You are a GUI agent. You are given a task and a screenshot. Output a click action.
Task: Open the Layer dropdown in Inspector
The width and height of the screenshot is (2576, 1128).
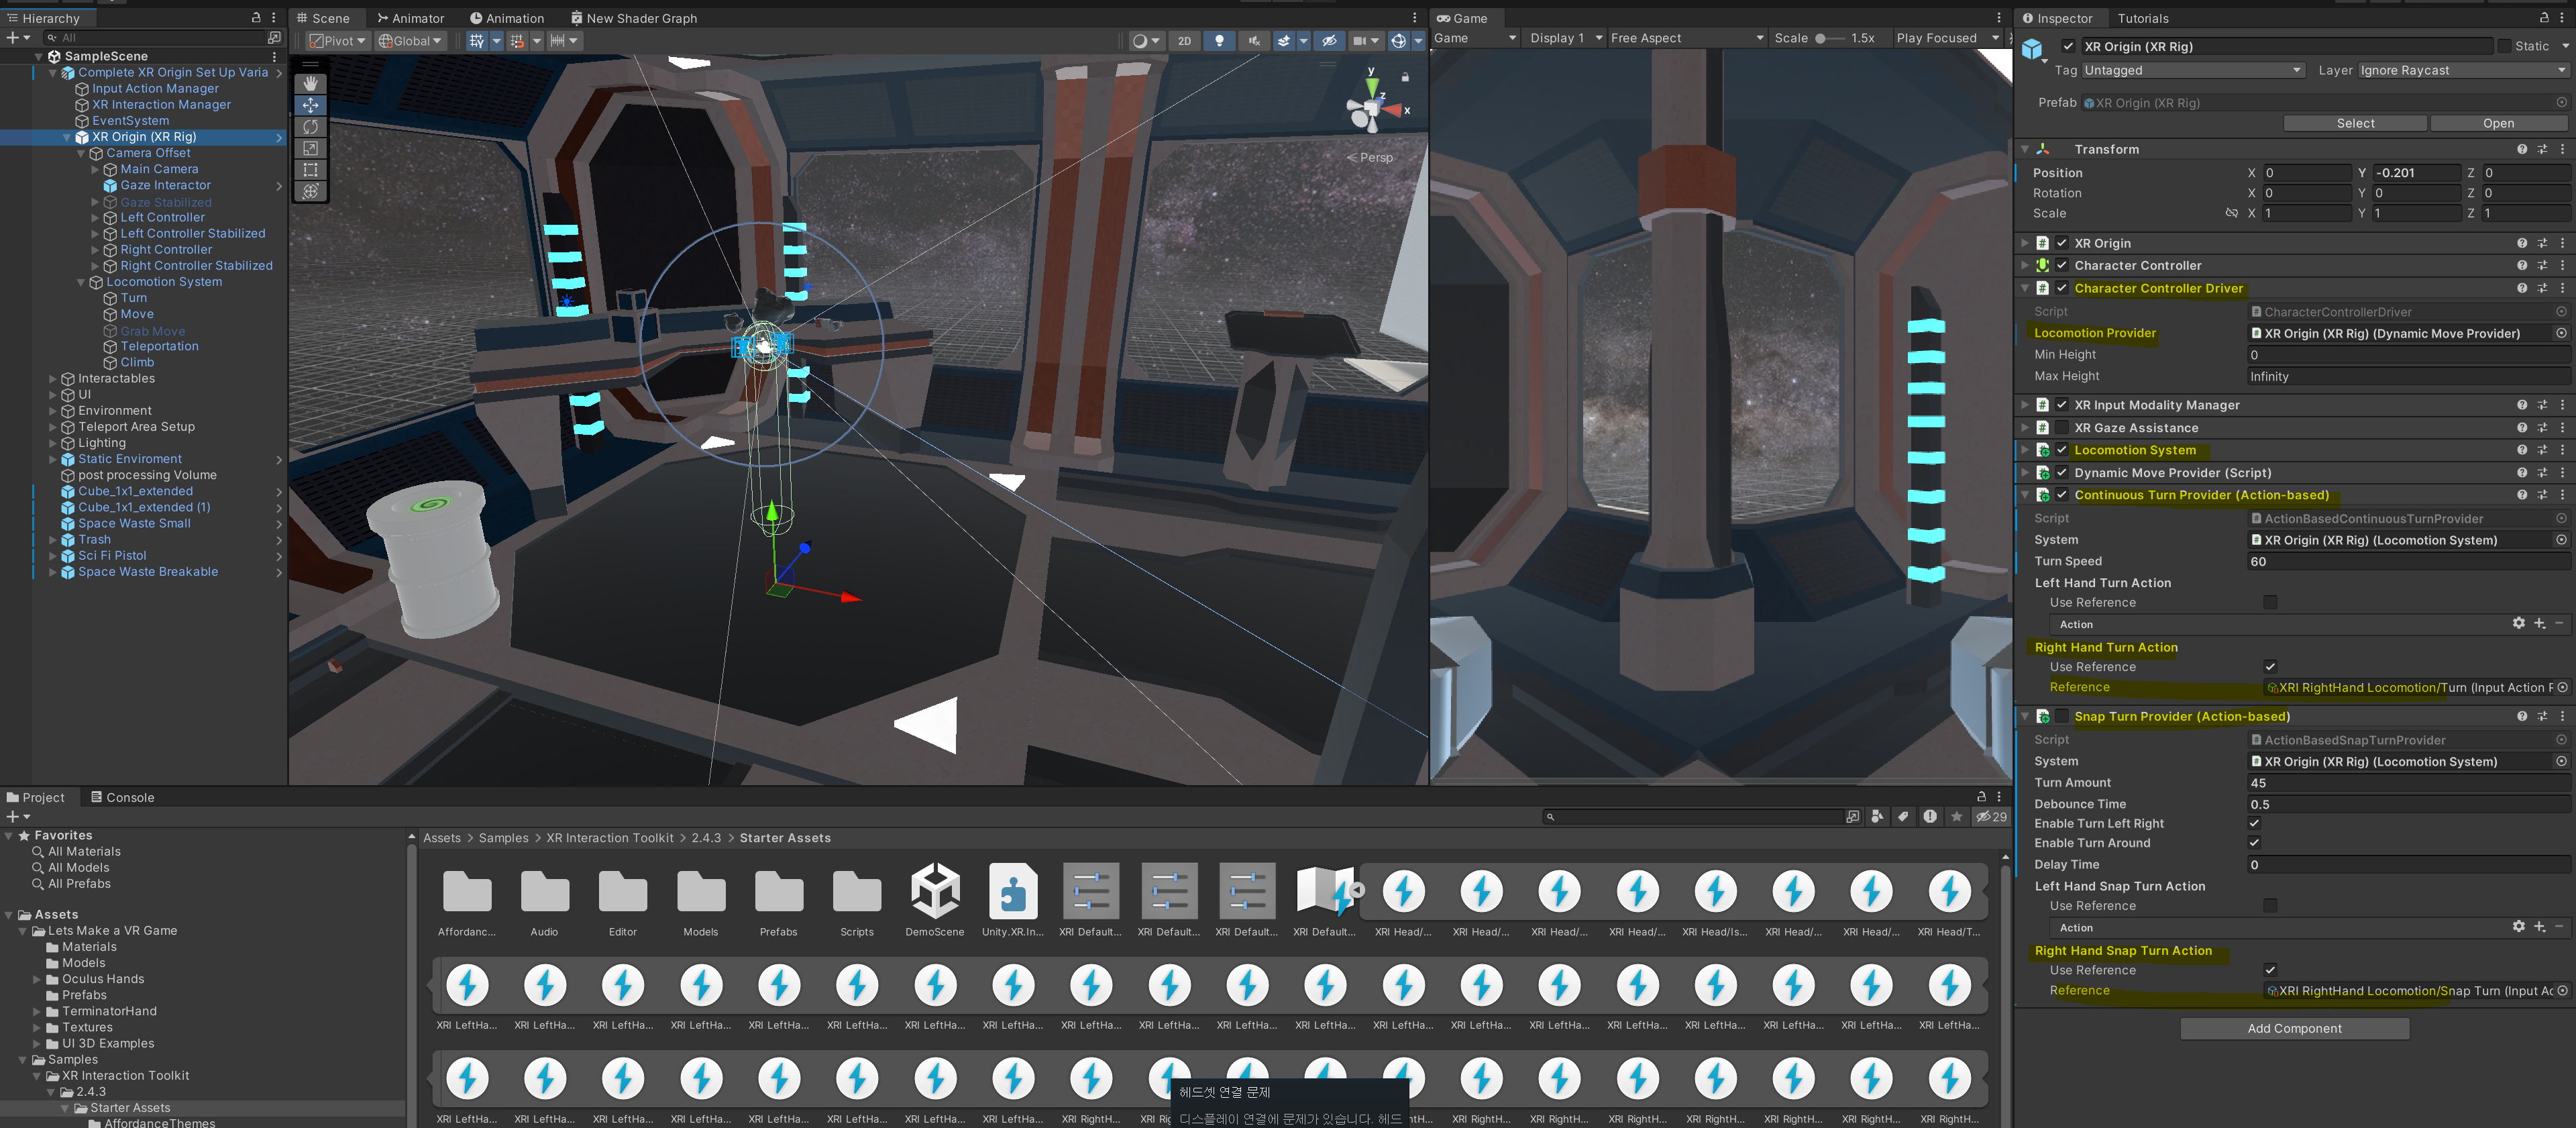click(x=2461, y=70)
